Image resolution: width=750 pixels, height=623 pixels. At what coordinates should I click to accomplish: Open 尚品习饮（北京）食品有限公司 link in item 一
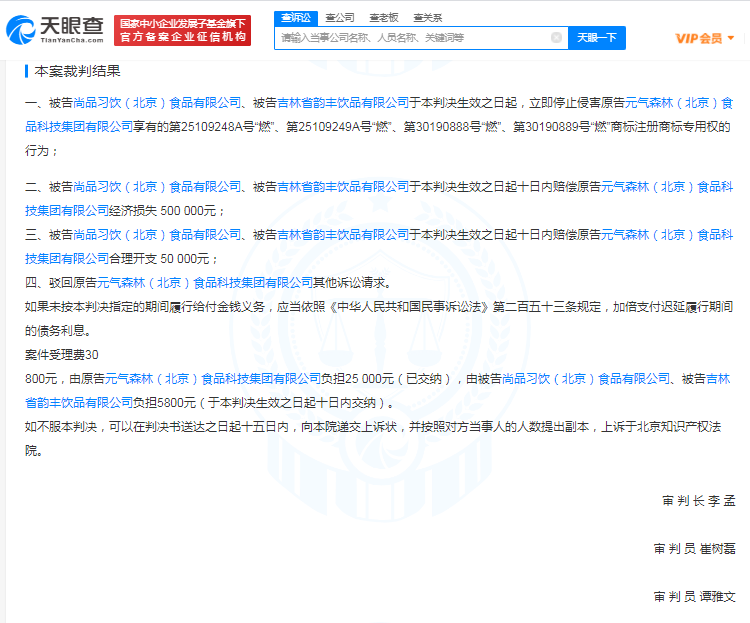[157, 103]
